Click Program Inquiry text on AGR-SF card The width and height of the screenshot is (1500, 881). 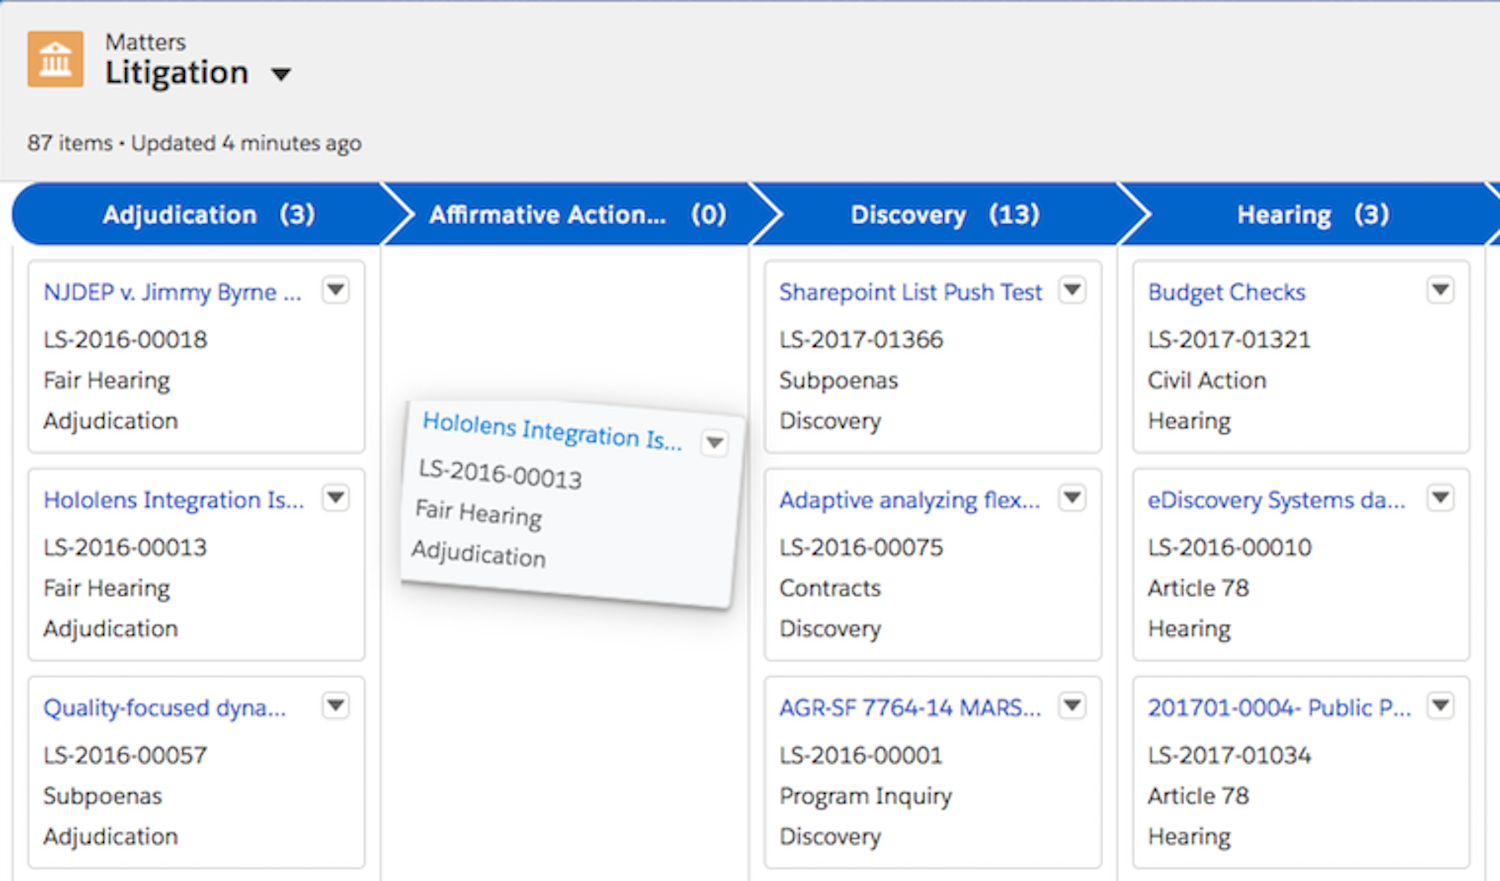pos(866,797)
